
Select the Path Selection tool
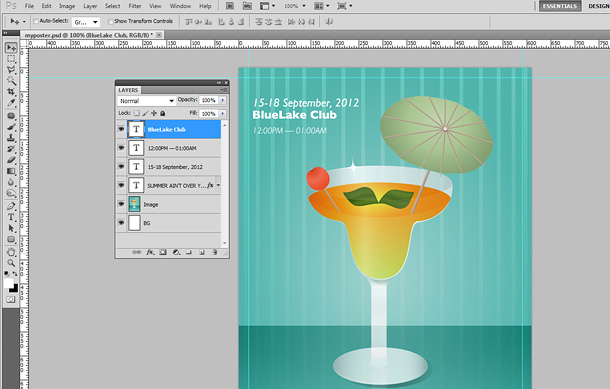click(11, 228)
